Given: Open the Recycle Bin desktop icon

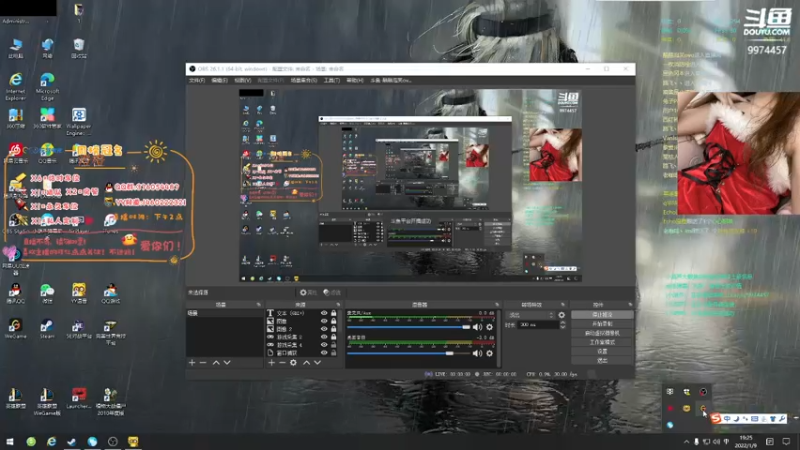Looking at the screenshot, I should pos(79,48).
